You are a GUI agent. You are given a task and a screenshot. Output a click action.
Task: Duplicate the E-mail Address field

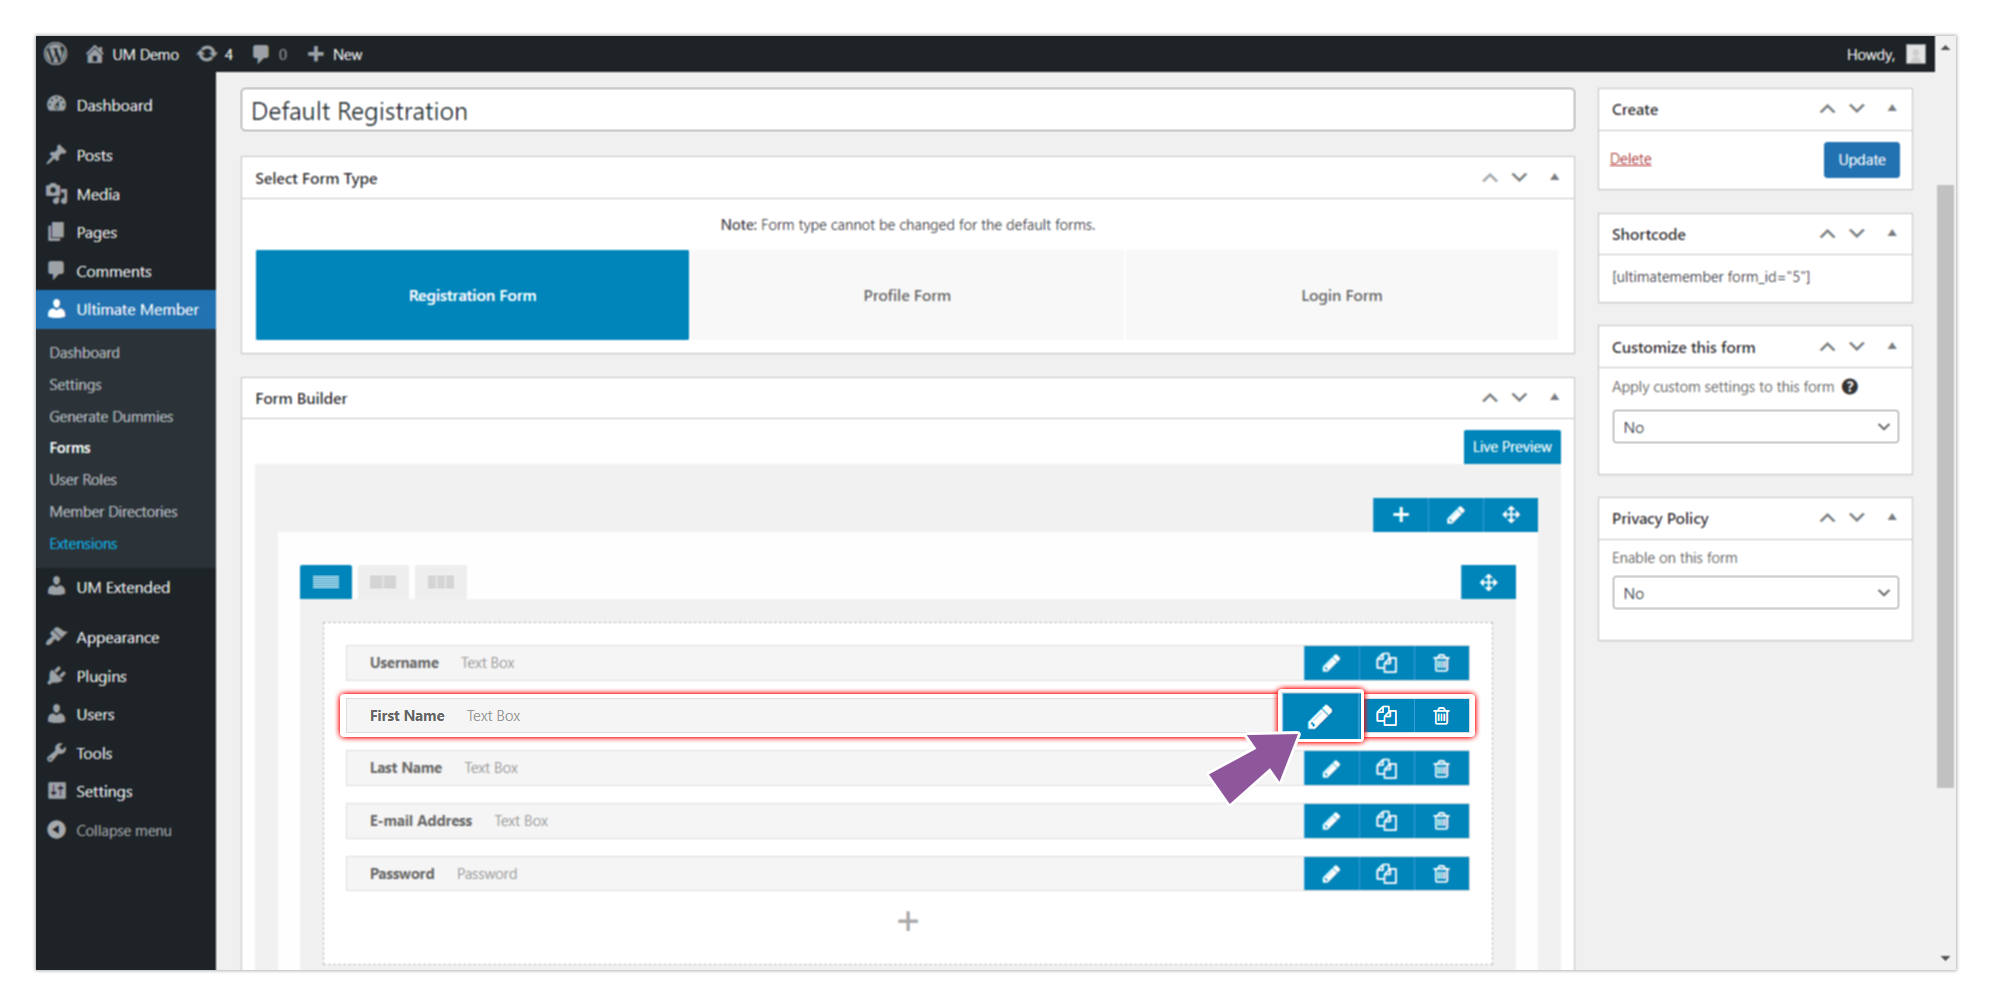(1386, 821)
